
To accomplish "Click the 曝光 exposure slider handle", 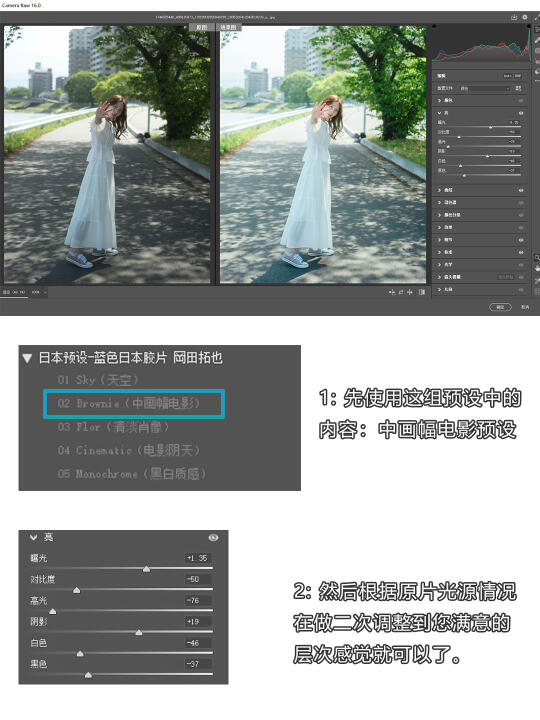I will pos(146,569).
